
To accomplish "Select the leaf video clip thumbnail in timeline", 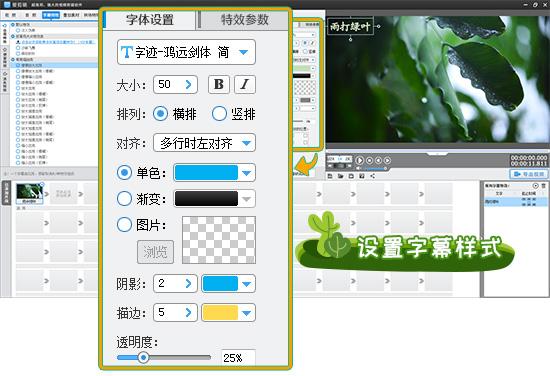I will pyautogui.click(x=29, y=193).
